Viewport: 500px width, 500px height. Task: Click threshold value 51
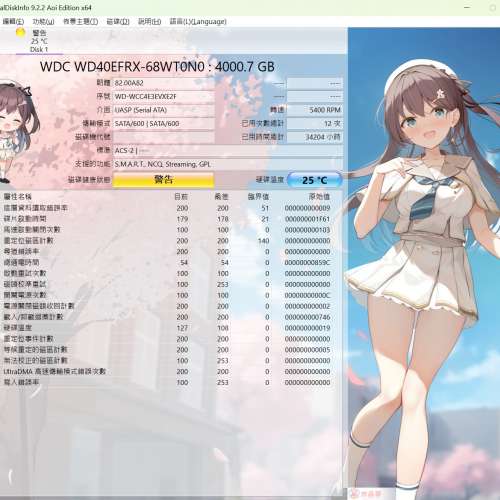[x=265, y=208]
